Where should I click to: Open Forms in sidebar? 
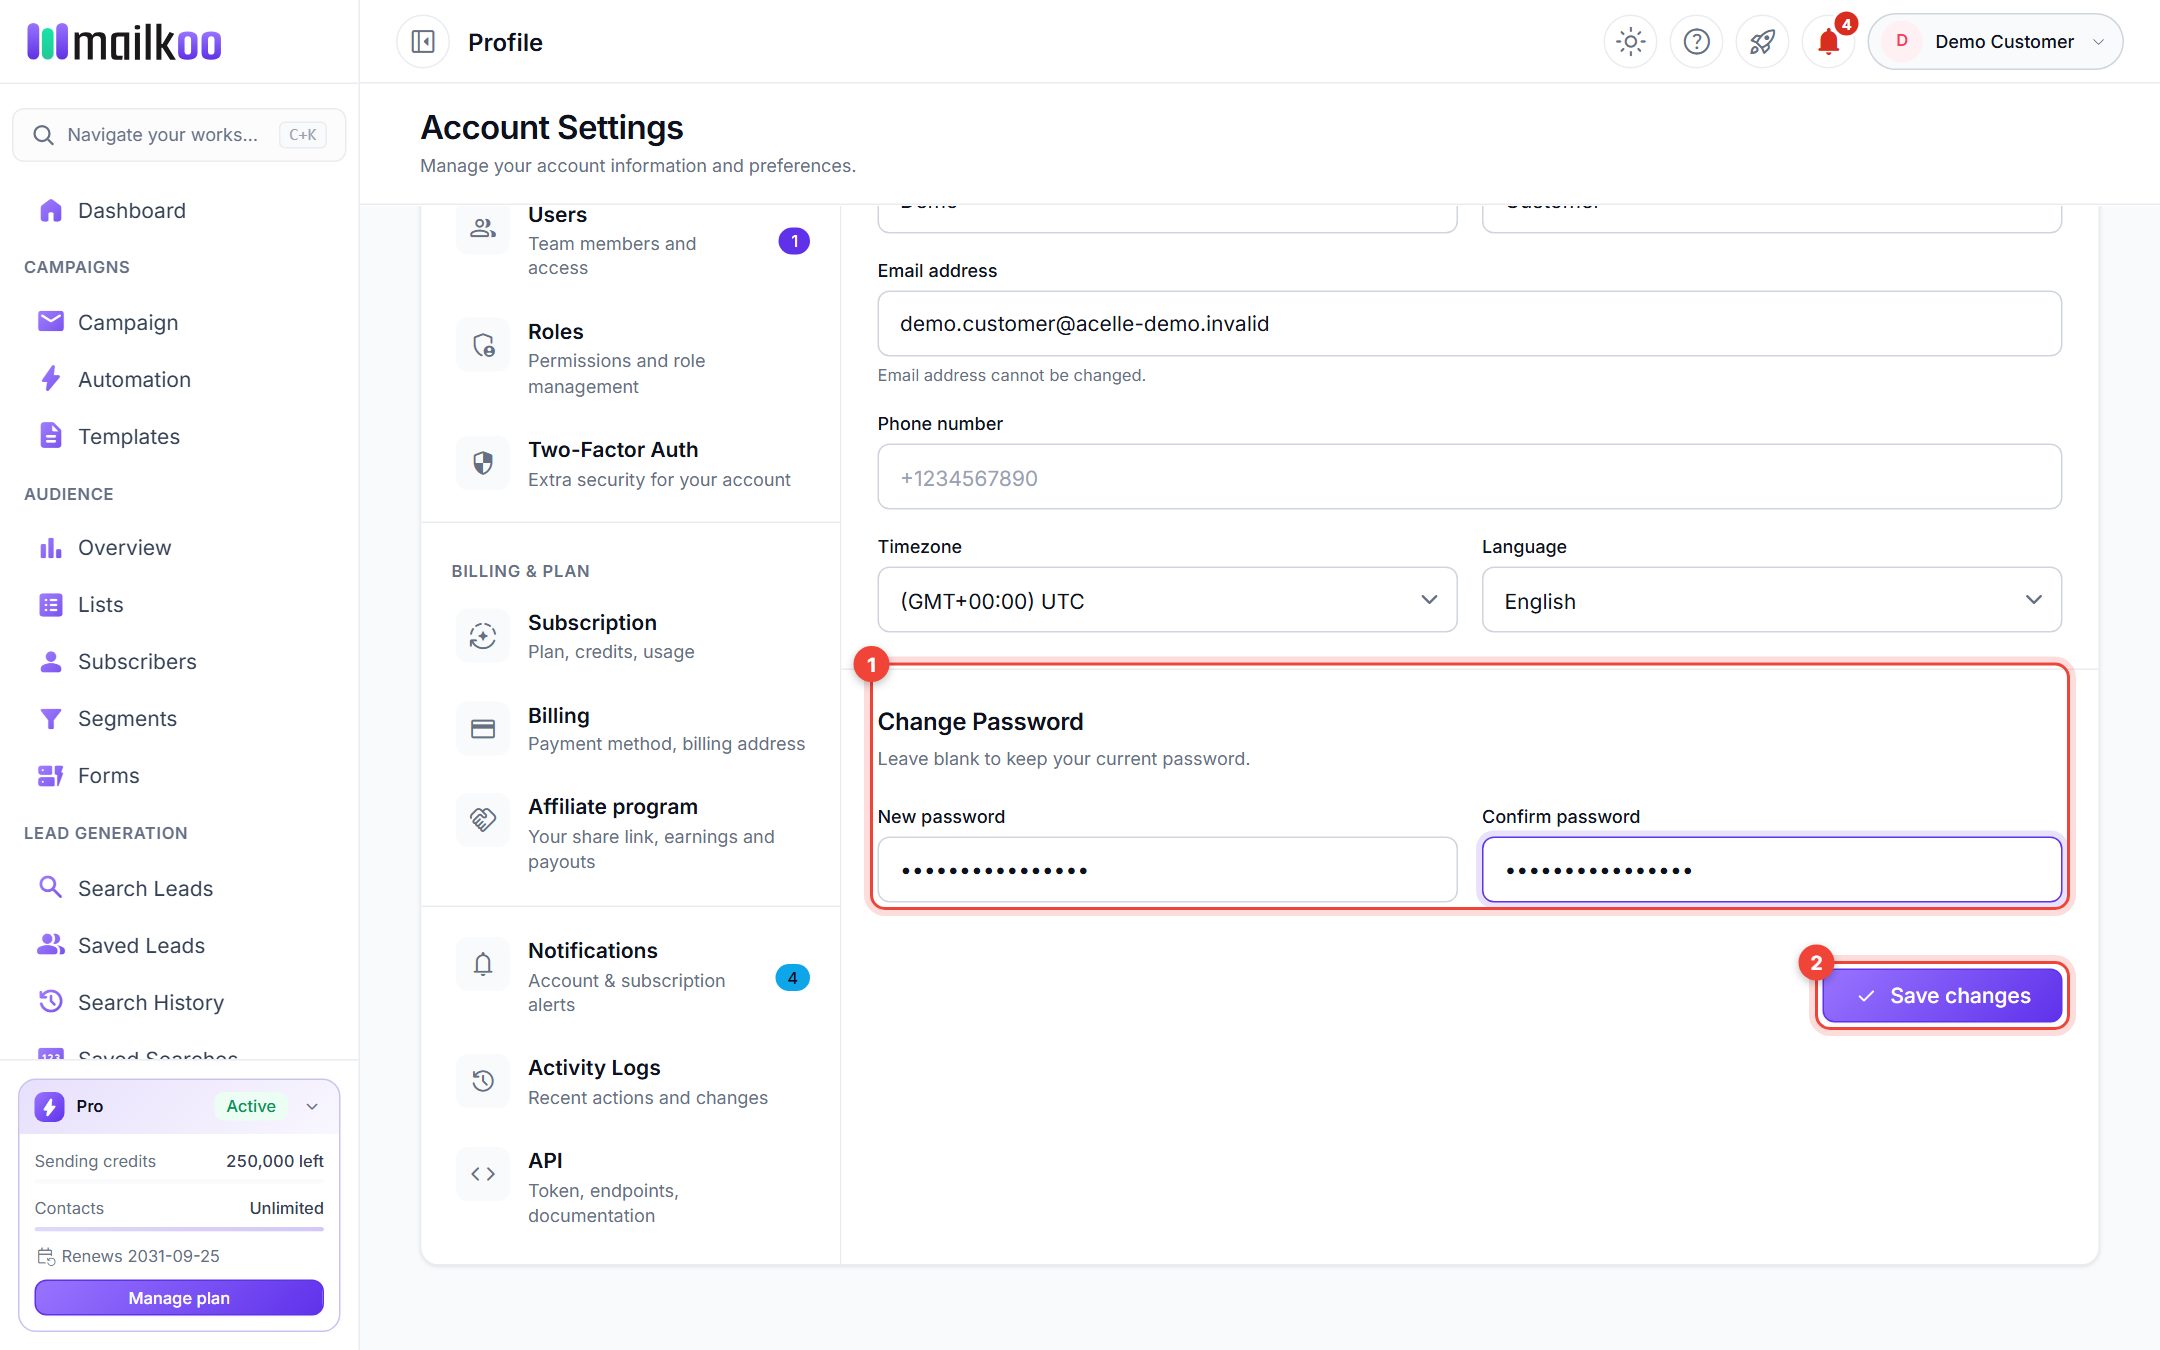179,776
